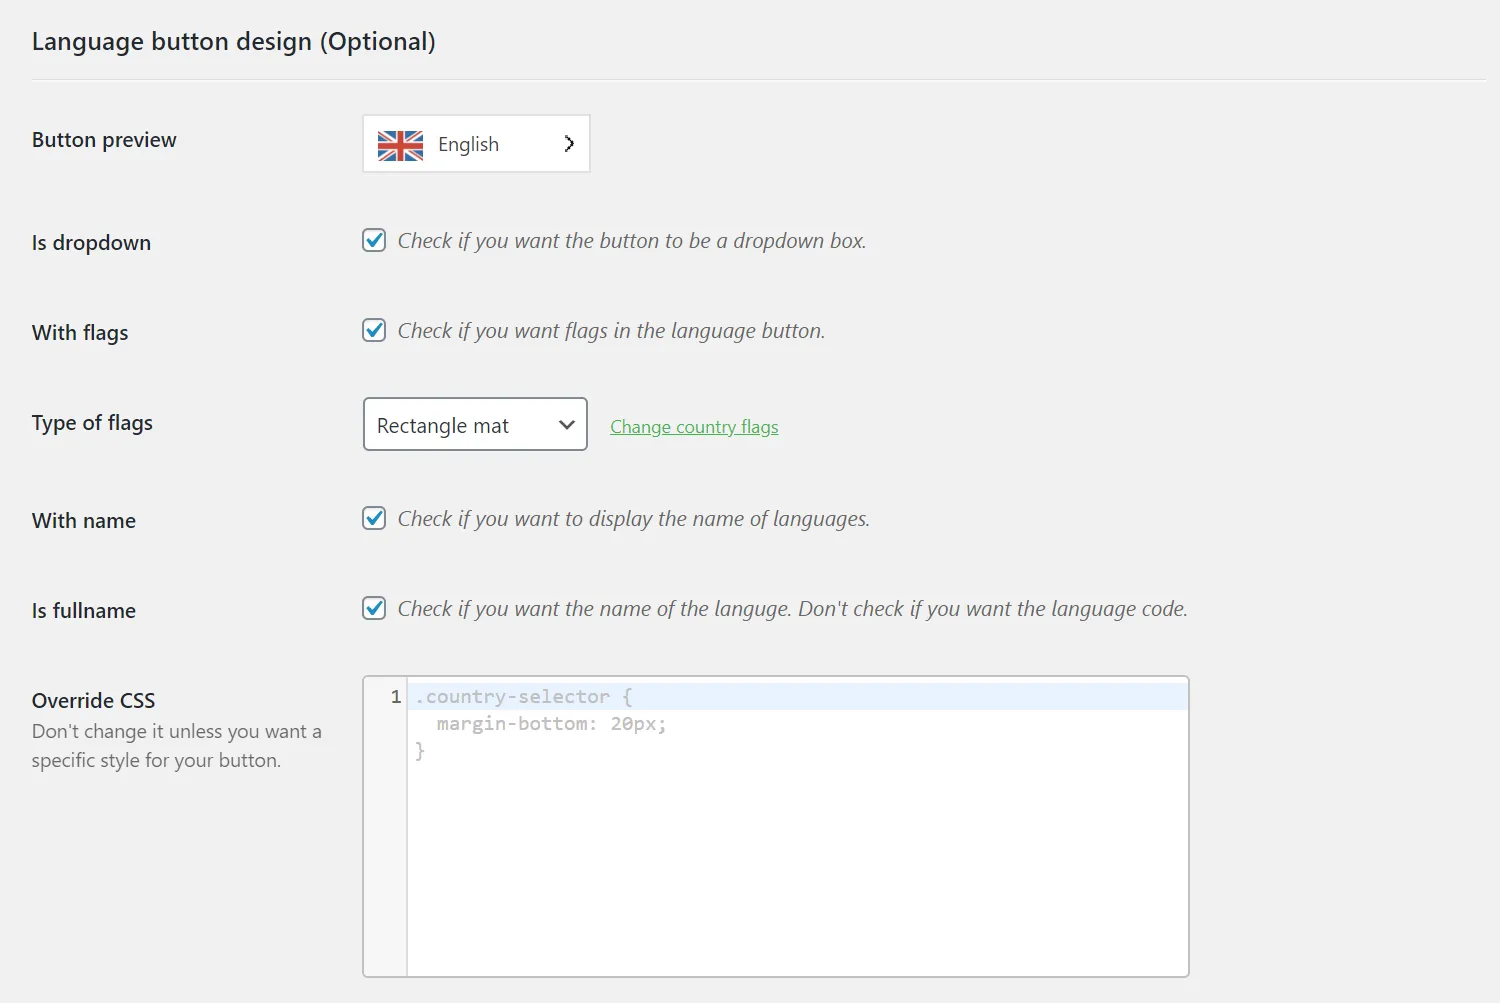The width and height of the screenshot is (1500, 1003).
Task: Click the margin-bottom declaration line
Action: (x=550, y=723)
